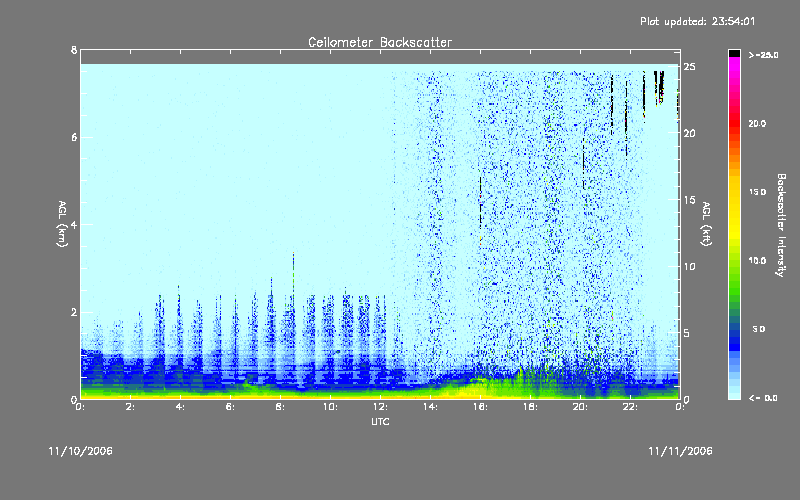Click the "6" km label on the left axis

[x=74, y=137]
